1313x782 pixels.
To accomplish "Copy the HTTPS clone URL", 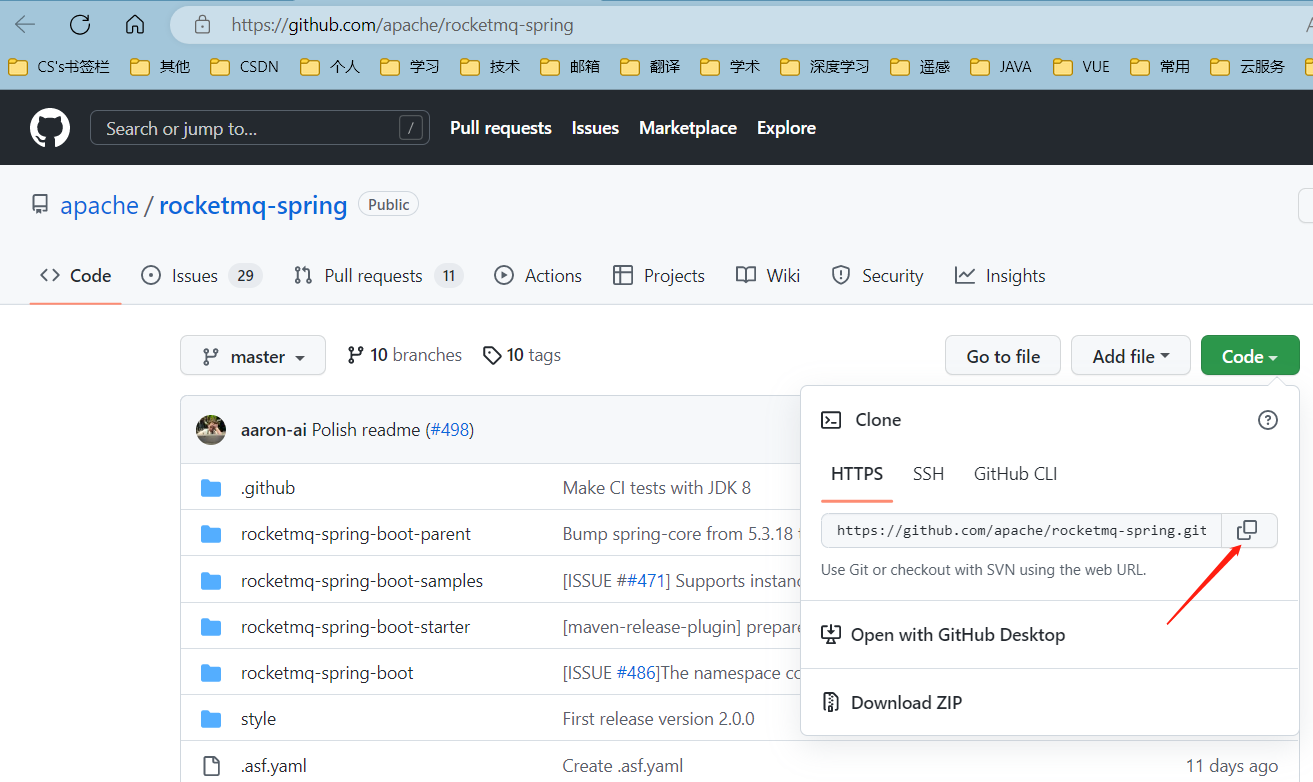I will click(1249, 530).
